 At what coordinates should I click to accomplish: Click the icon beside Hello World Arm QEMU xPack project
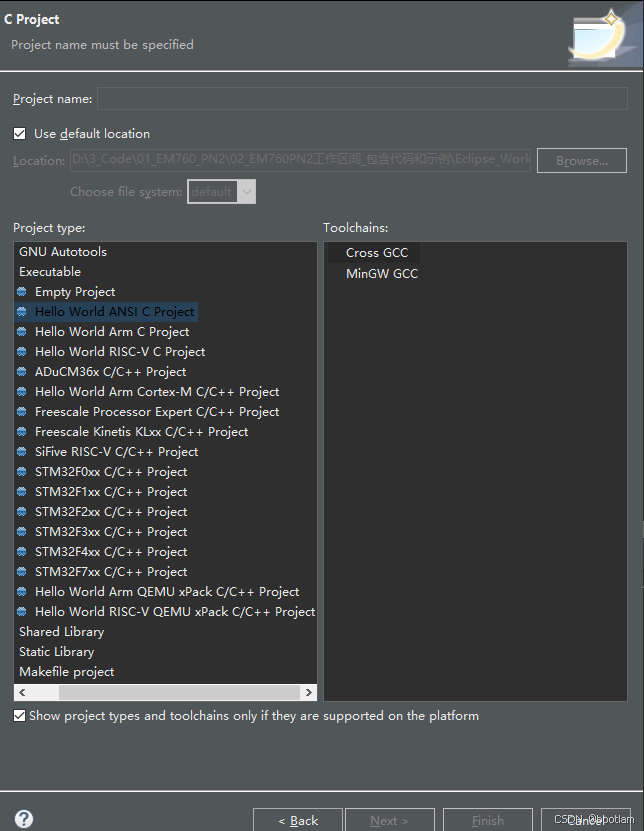[22, 592]
